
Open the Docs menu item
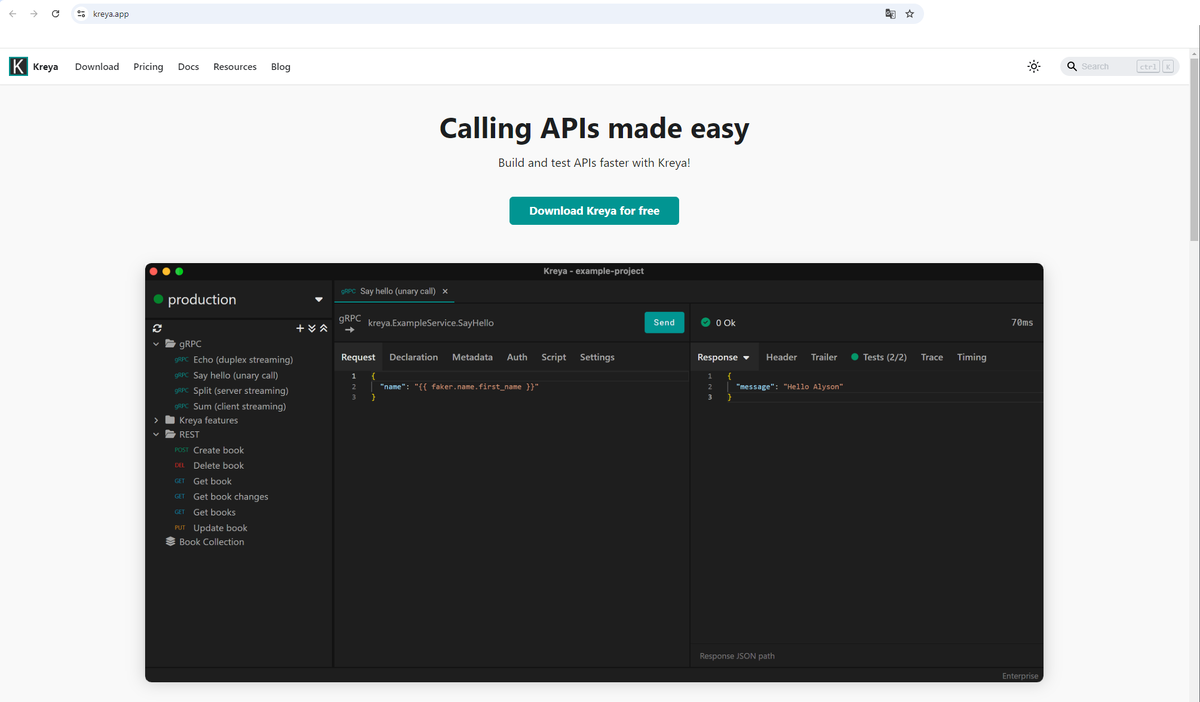[188, 67]
